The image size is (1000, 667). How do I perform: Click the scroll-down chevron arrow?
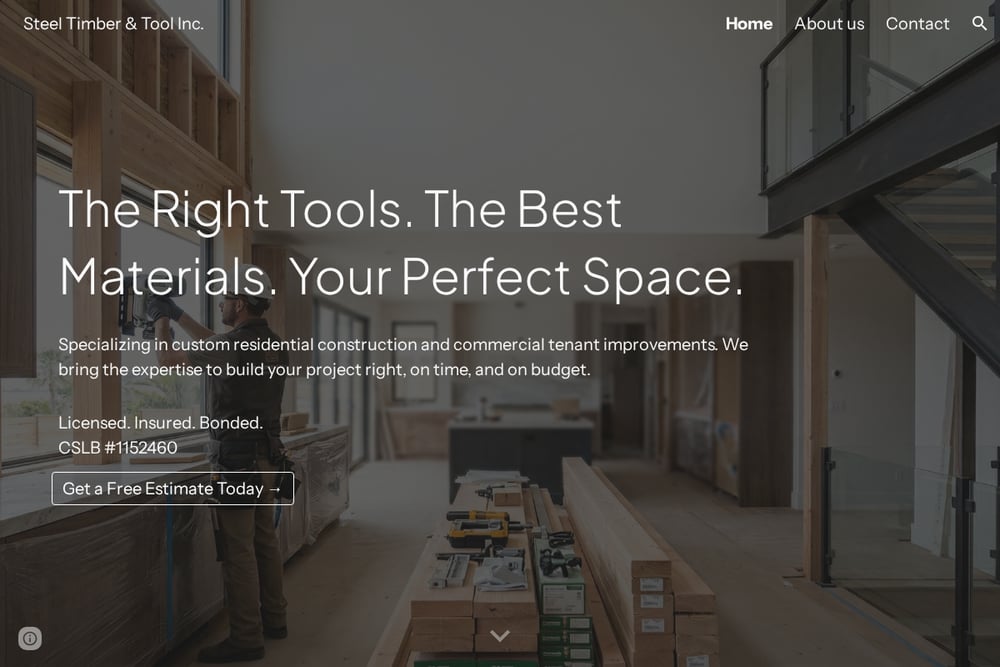tap(500, 635)
